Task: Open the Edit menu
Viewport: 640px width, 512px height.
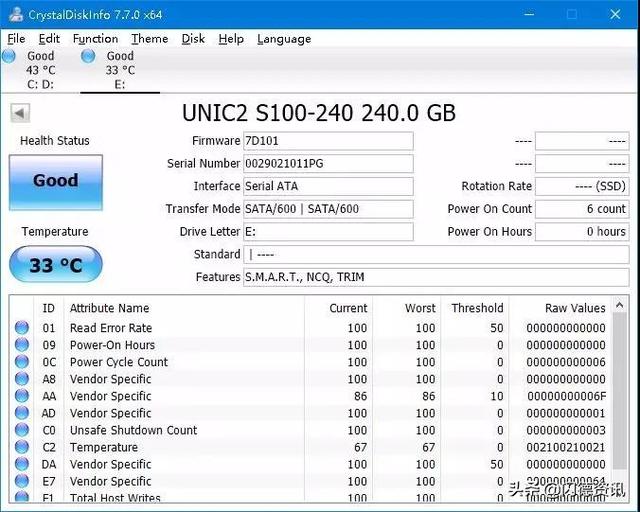Action: (x=49, y=39)
